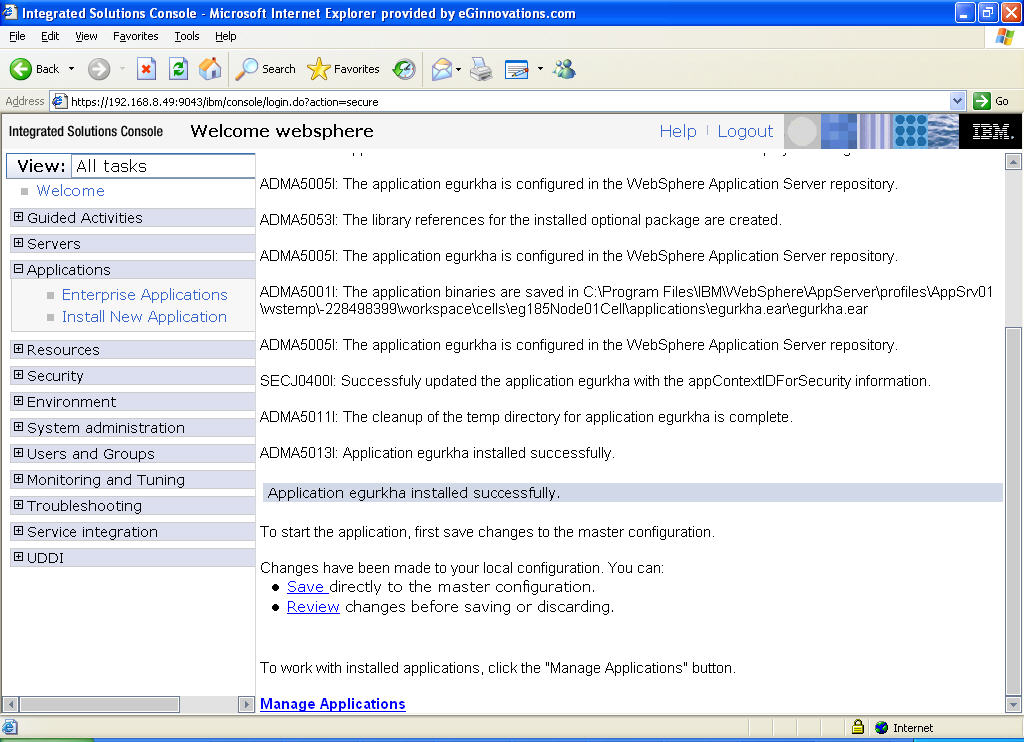The image size is (1024, 742).
Task: Click the Manage Applications link
Action: coord(332,703)
